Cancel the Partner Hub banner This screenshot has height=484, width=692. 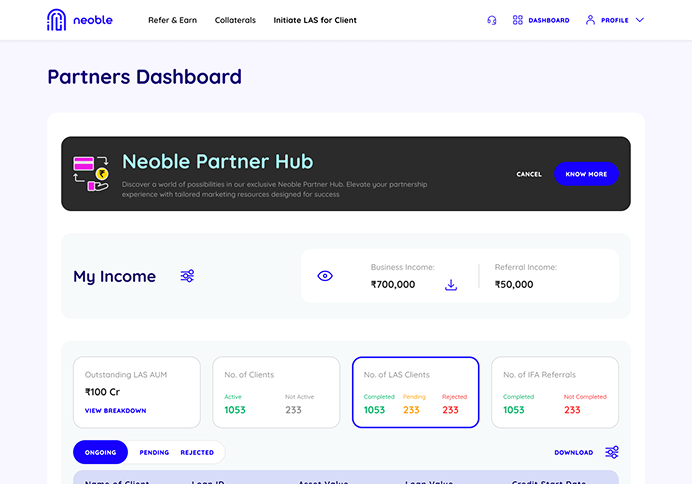(529, 174)
